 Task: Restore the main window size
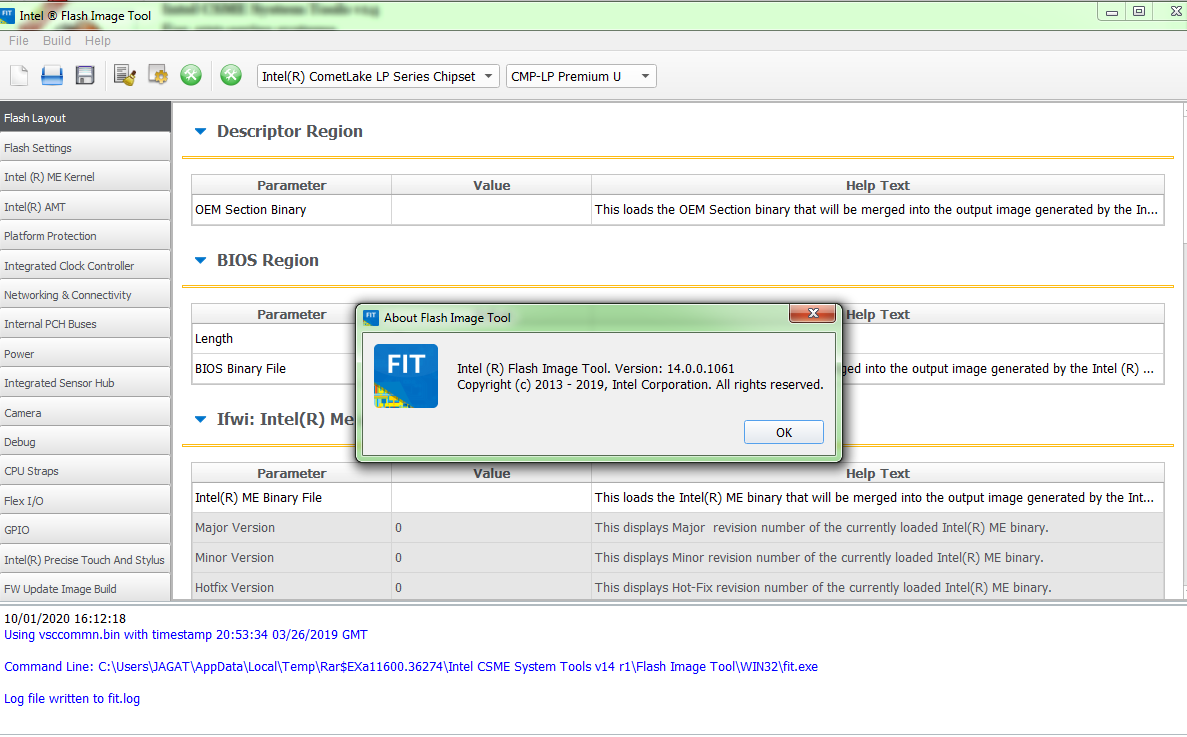pos(1139,11)
